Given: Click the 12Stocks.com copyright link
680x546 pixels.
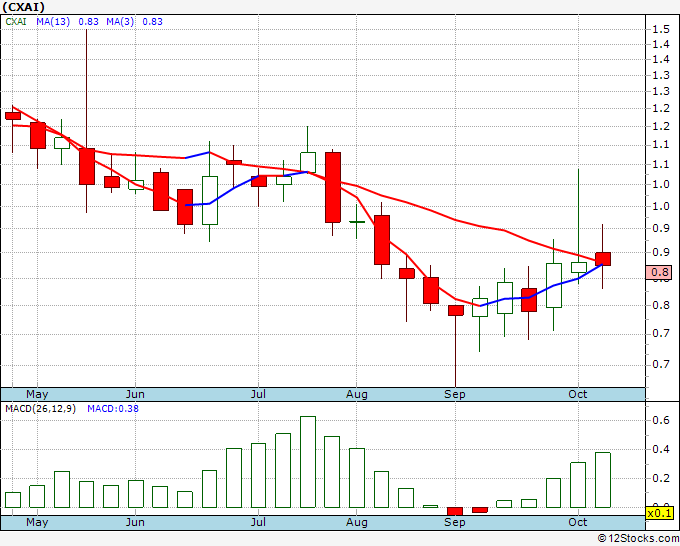Looking at the screenshot, I should pyautogui.click(x=638, y=538).
